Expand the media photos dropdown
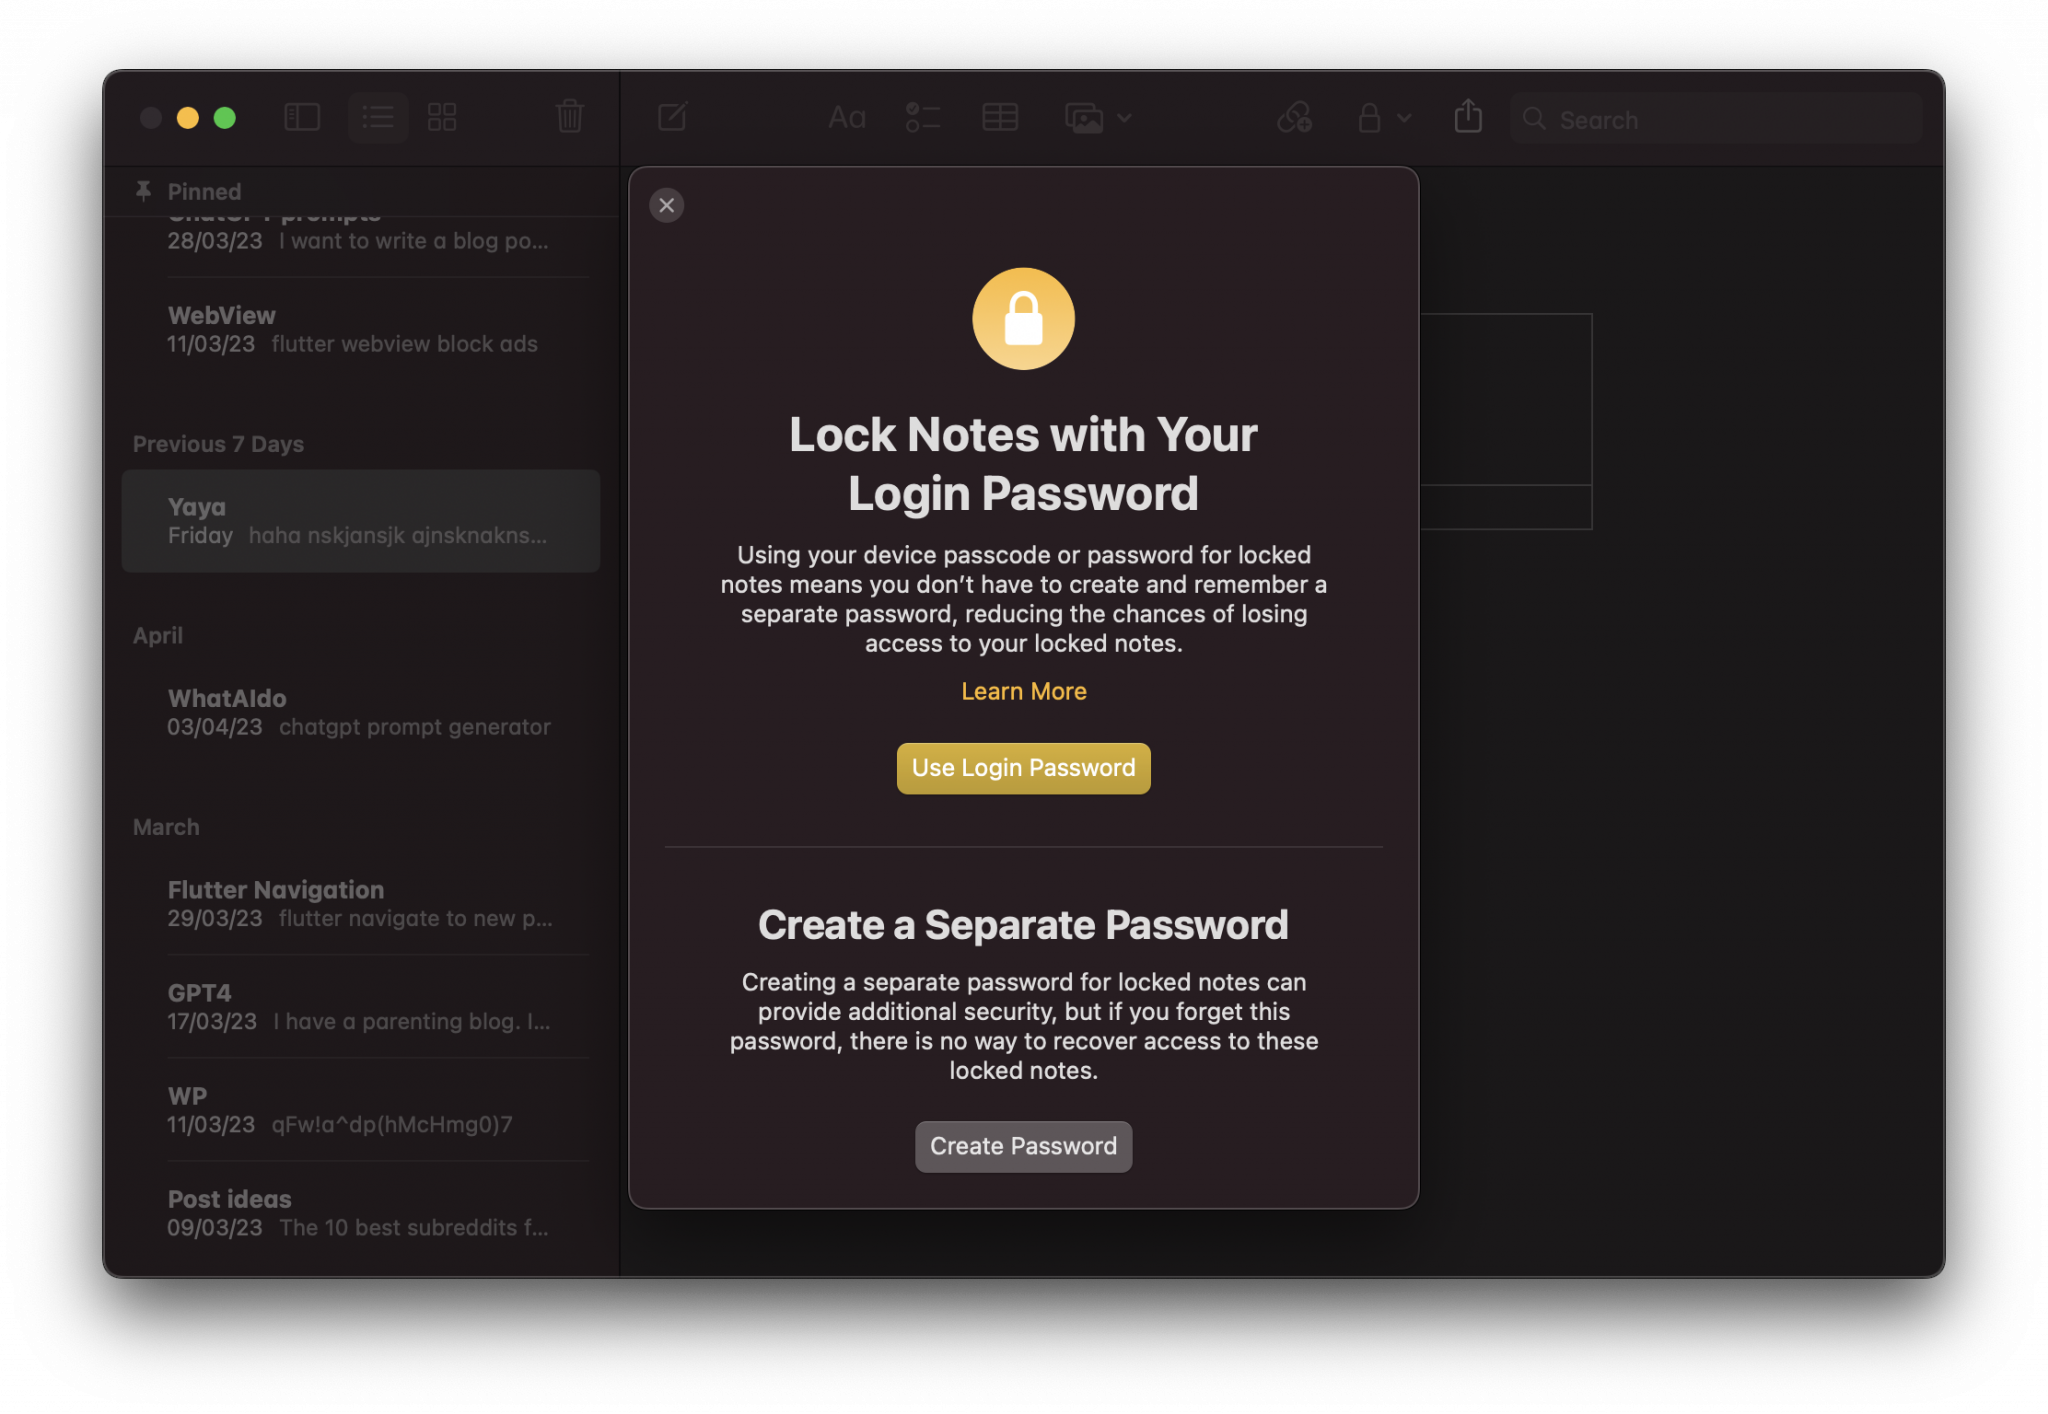The image size is (2048, 1414). click(x=1098, y=118)
